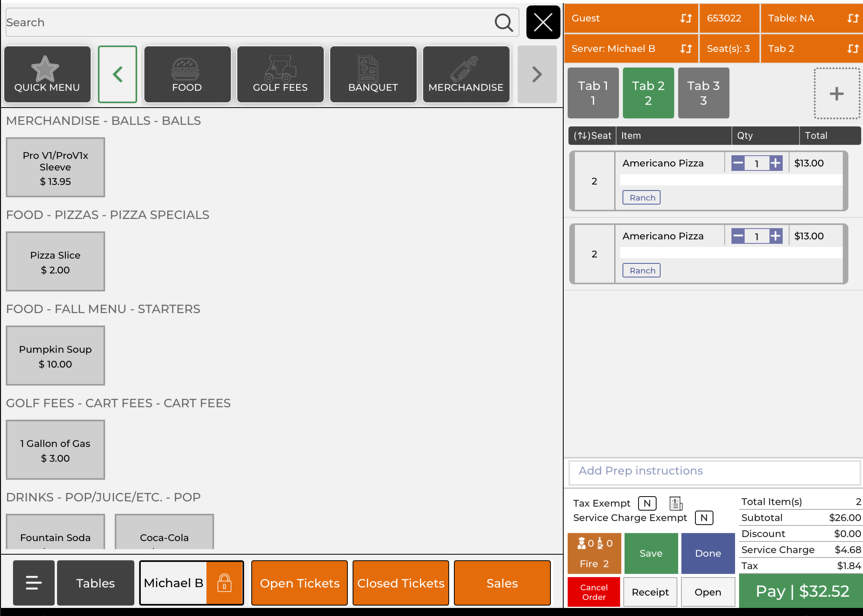Open the Quick Menu star category

pyautogui.click(x=47, y=75)
